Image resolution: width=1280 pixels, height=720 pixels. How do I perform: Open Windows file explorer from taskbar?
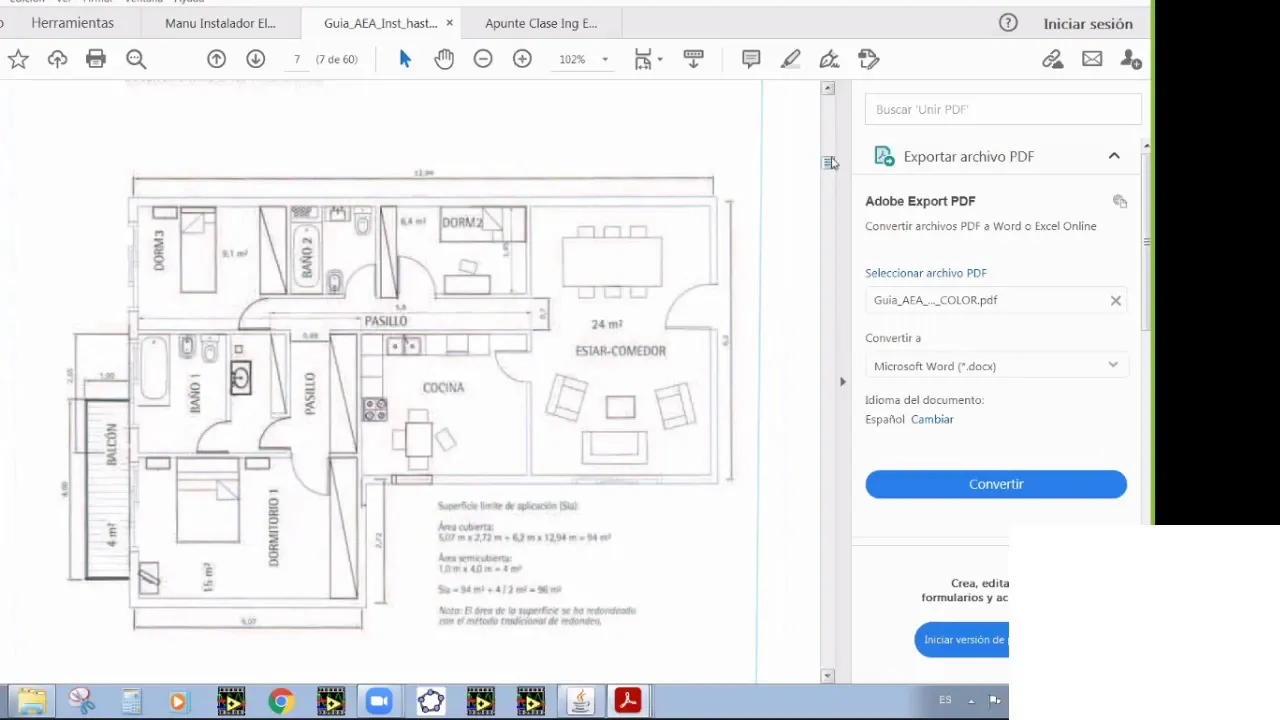31,701
